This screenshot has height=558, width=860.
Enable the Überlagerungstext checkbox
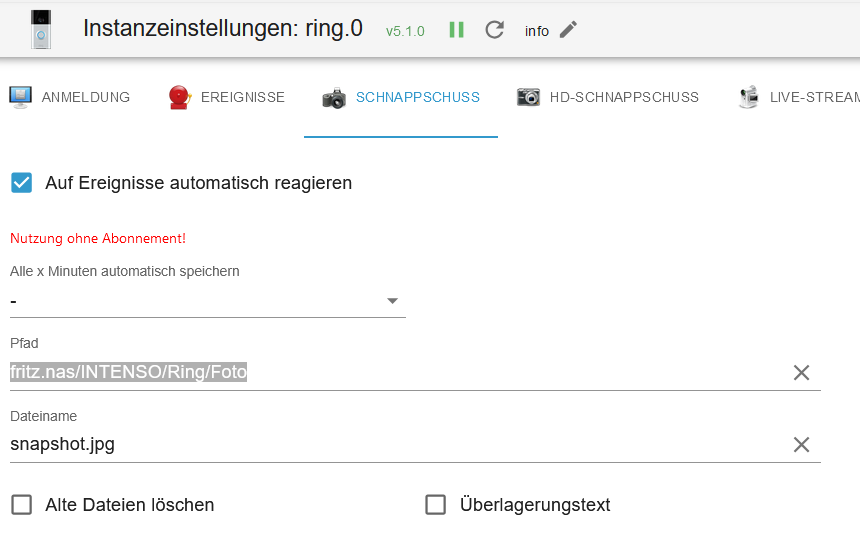tap(435, 505)
